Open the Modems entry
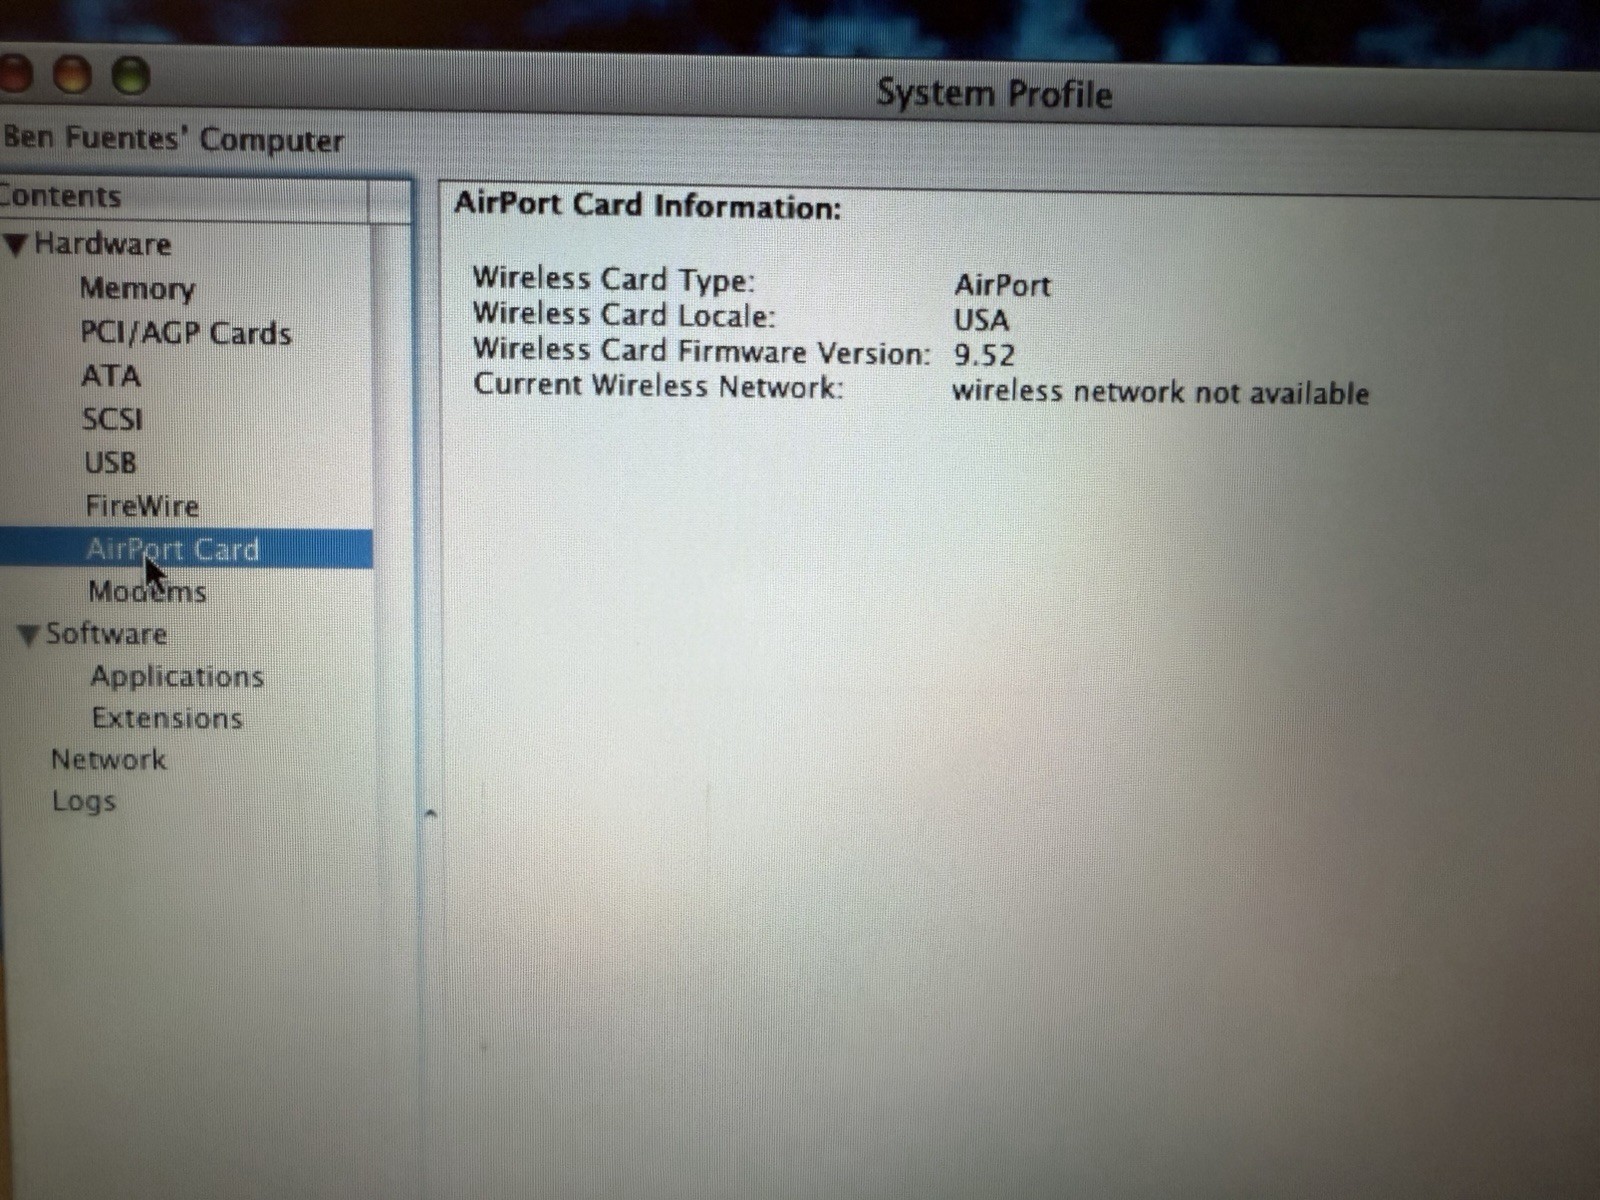1600x1200 pixels. coord(148,592)
